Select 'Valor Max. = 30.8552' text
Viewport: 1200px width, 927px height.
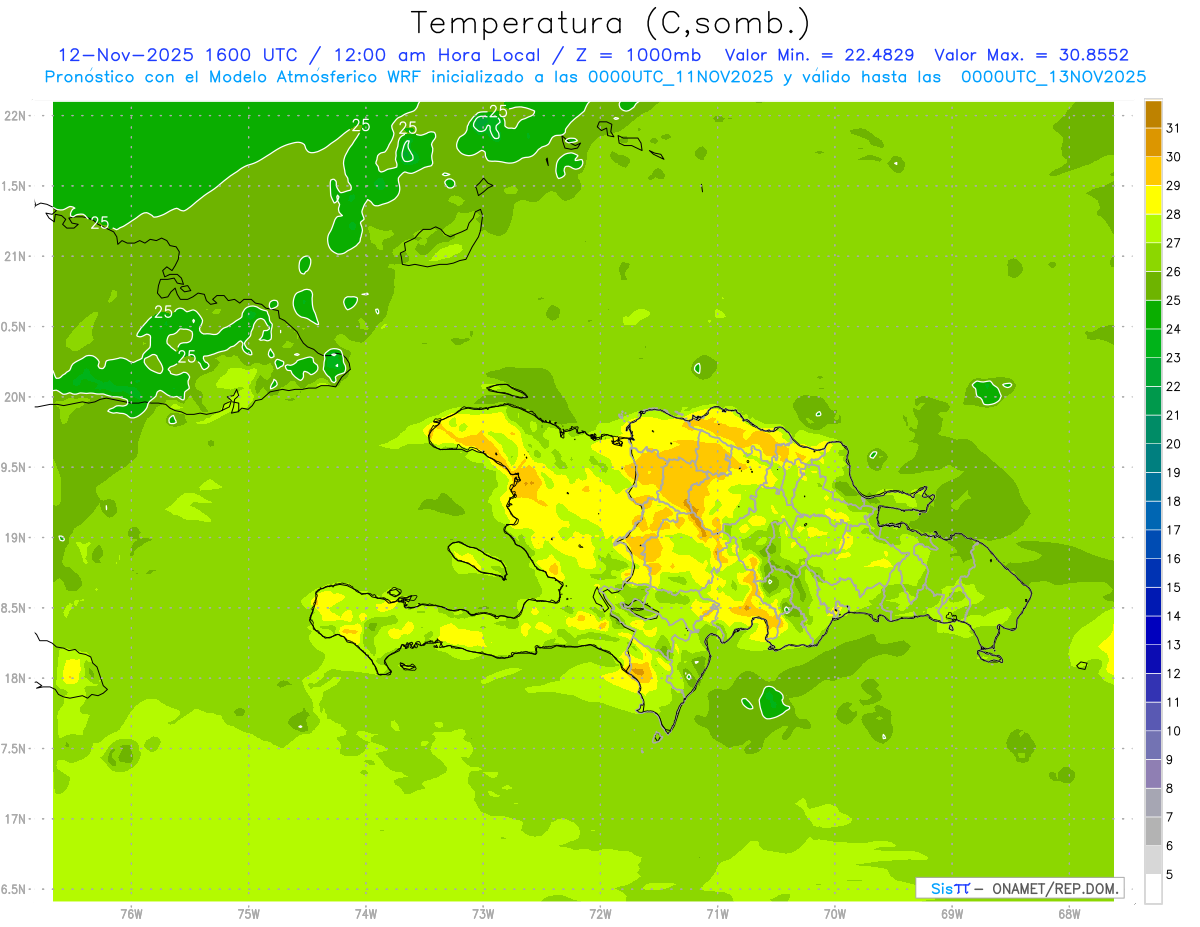pyautogui.click(x=1031, y=55)
